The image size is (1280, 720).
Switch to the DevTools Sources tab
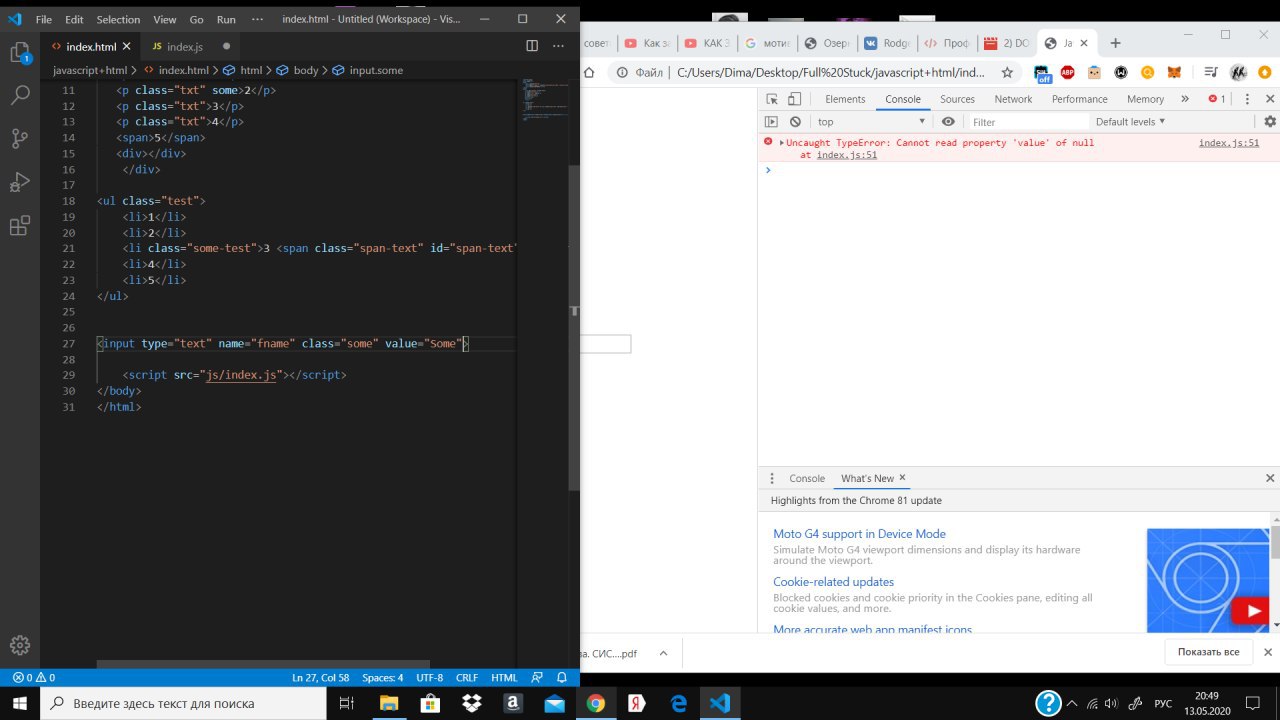pyautogui.click(x=957, y=99)
